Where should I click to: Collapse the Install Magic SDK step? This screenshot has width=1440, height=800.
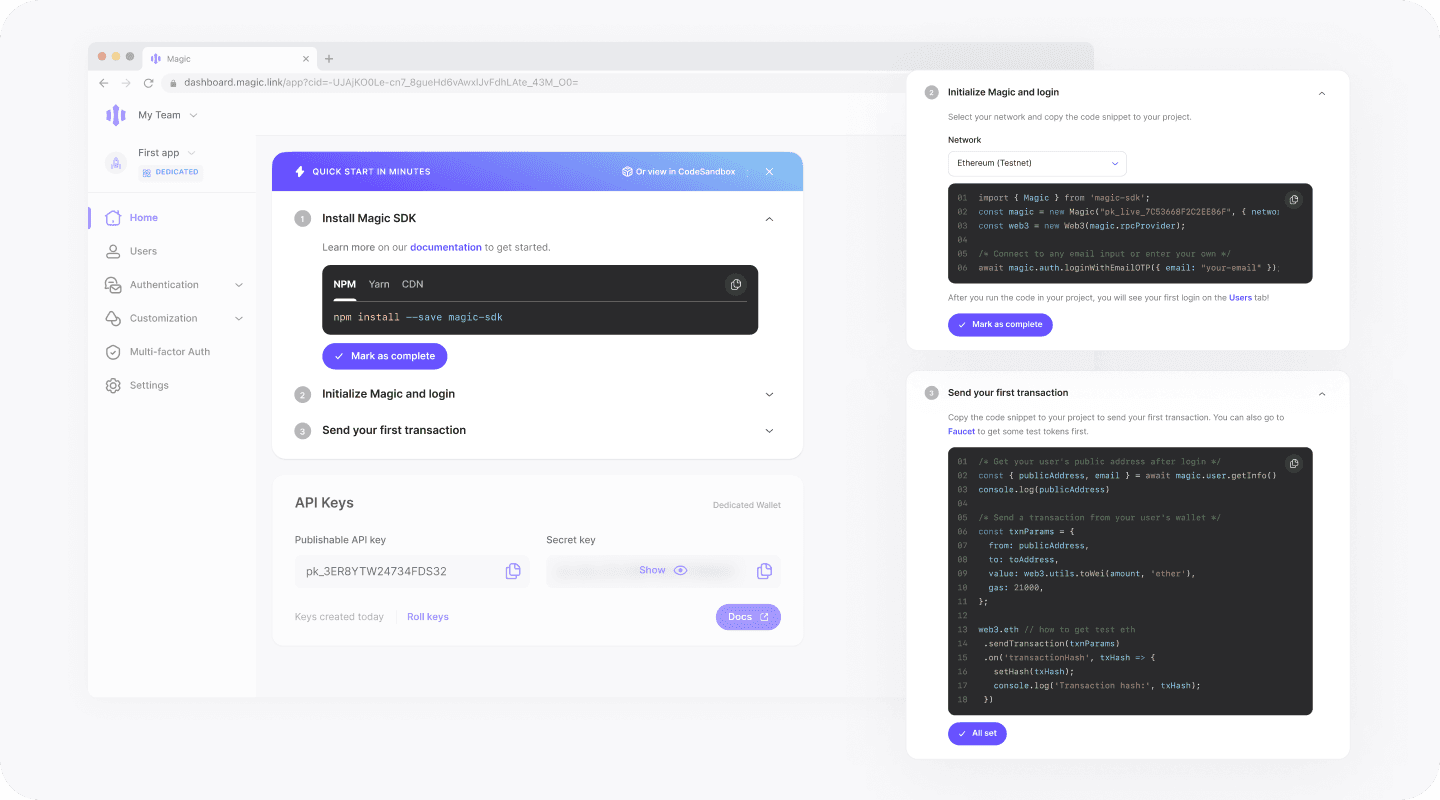pos(769,219)
